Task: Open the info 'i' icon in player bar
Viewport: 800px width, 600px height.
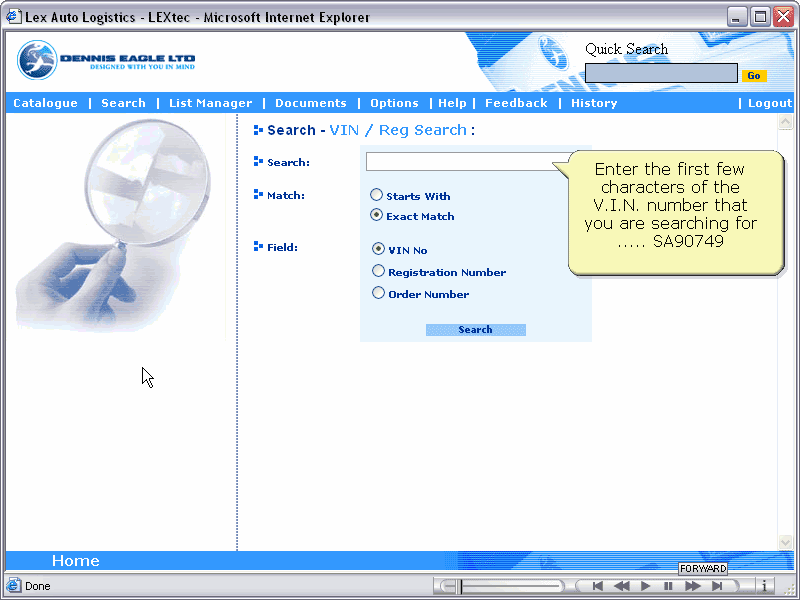Action: tap(764, 586)
